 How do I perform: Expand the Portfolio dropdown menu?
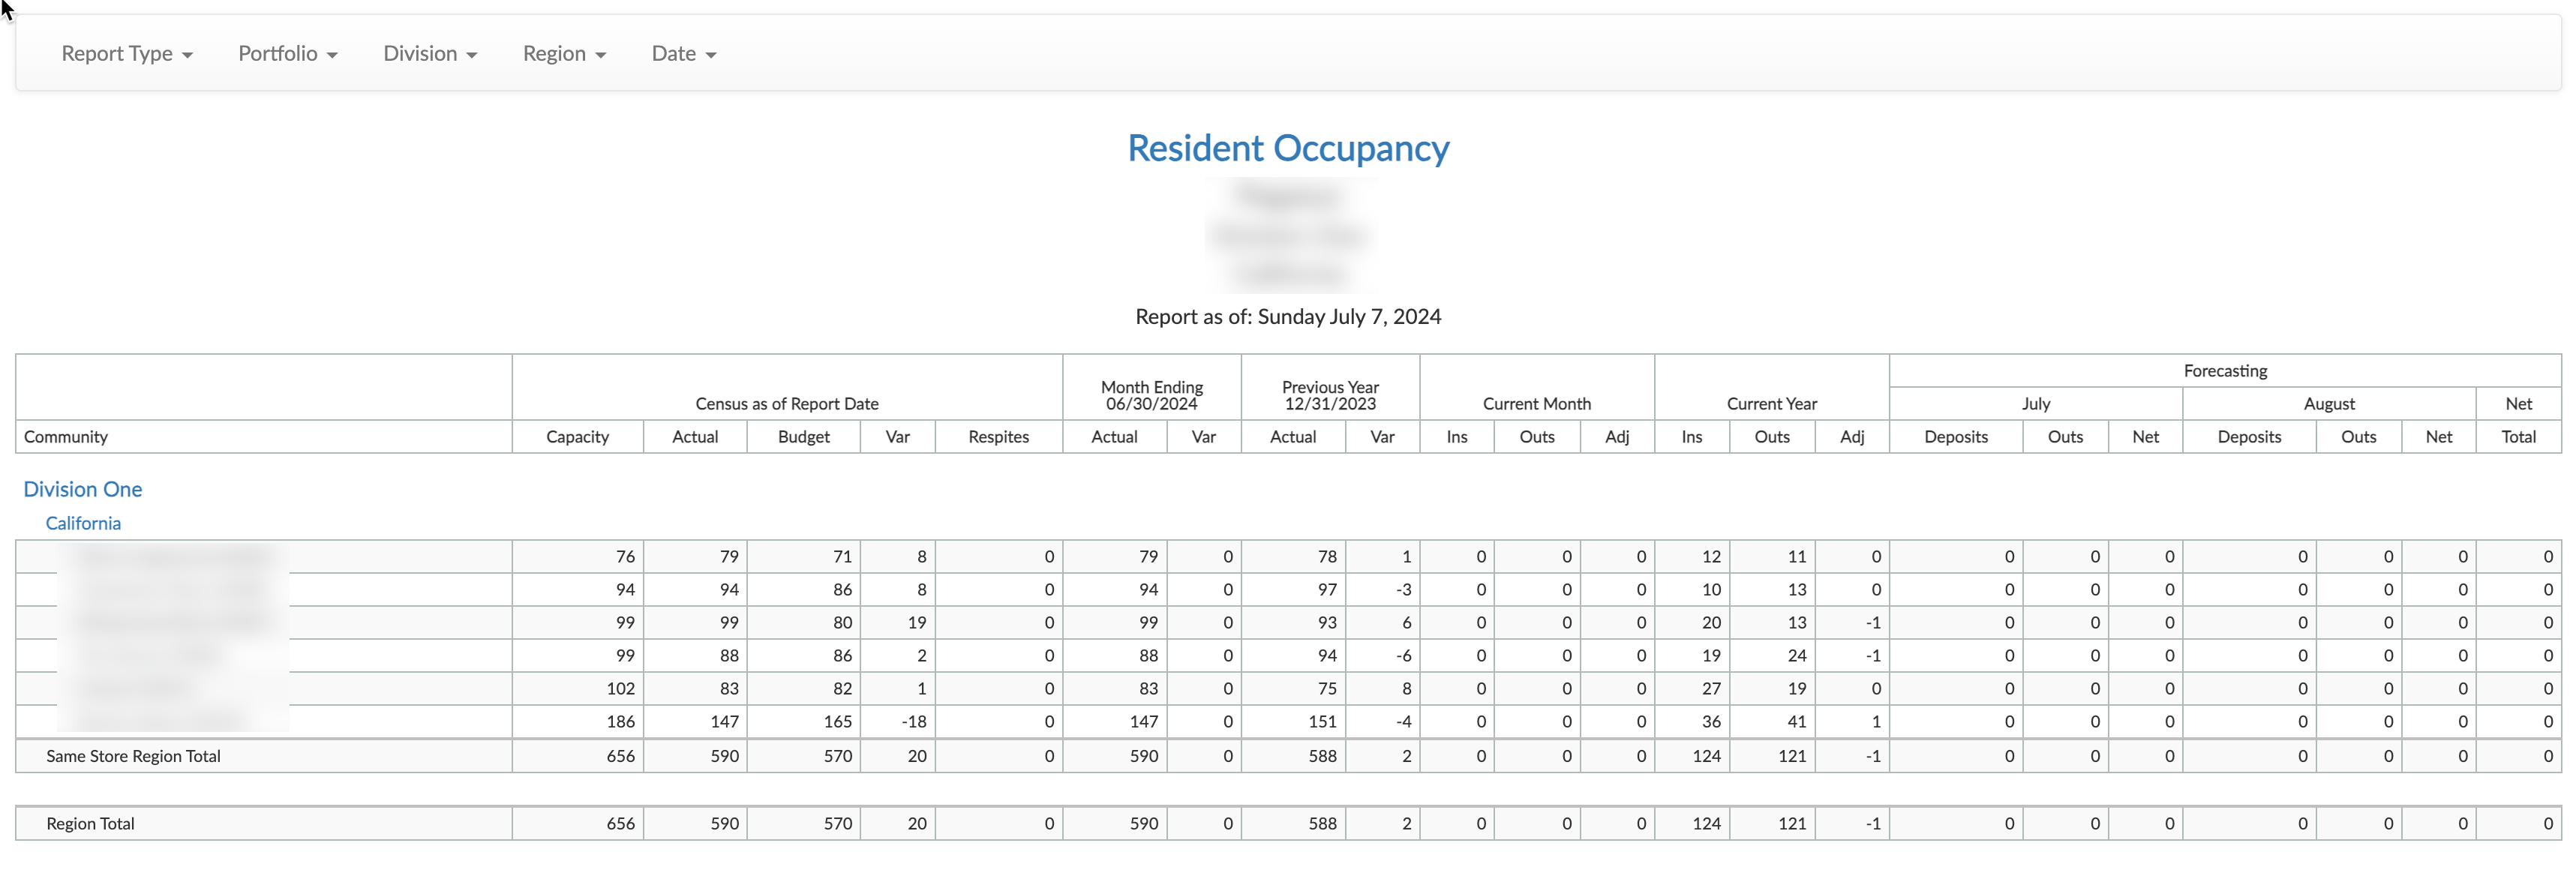click(287, 54)
